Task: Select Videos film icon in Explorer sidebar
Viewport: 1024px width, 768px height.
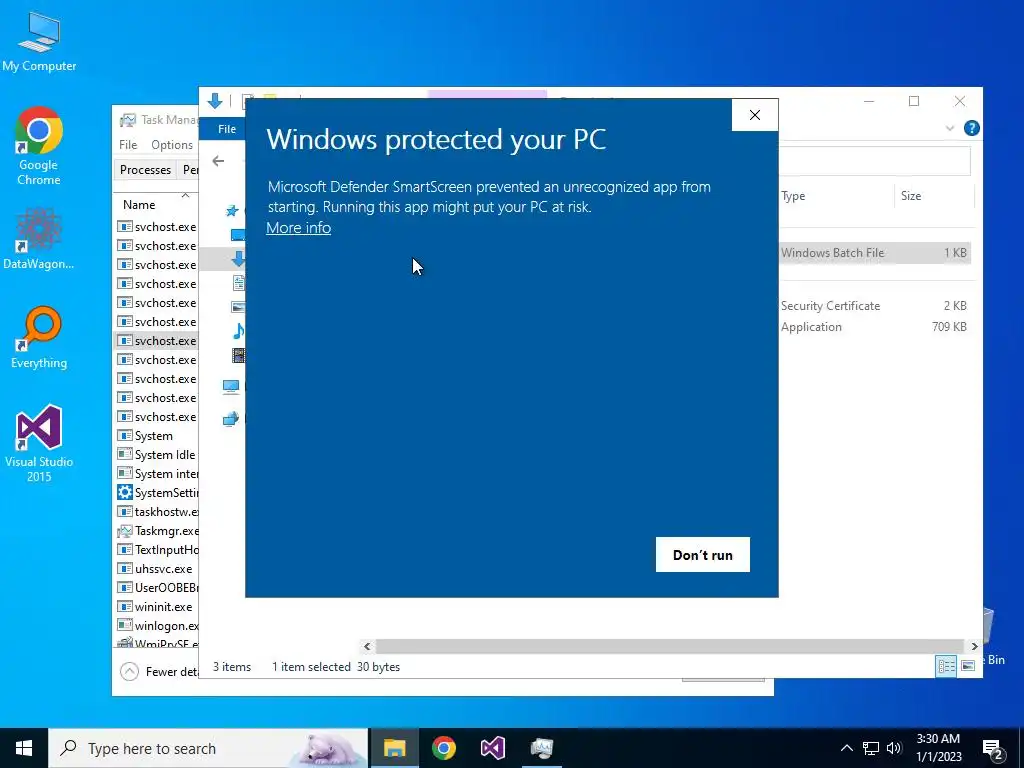Action: 239,355
